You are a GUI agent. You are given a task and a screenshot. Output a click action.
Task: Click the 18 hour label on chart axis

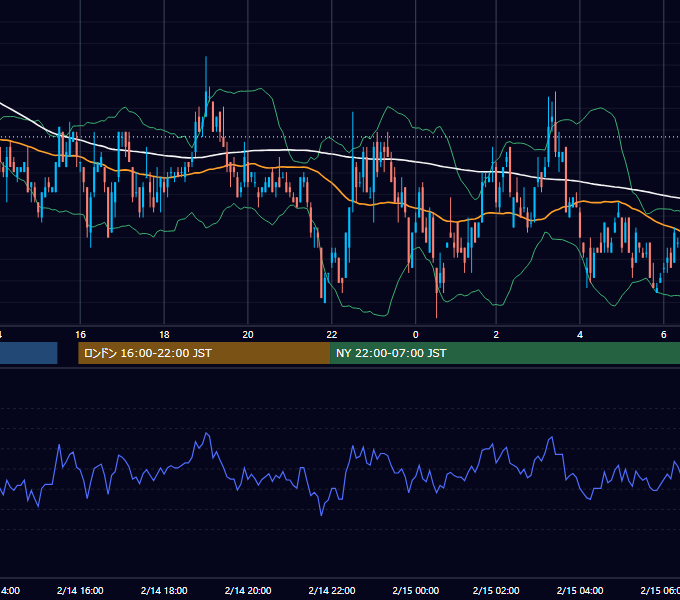point(164,335)
